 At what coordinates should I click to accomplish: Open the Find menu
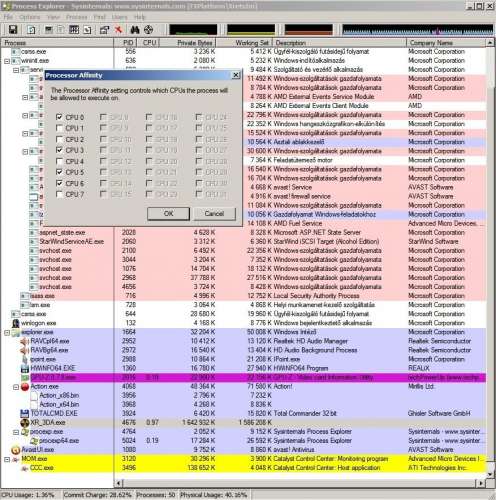tap(99, 17)
